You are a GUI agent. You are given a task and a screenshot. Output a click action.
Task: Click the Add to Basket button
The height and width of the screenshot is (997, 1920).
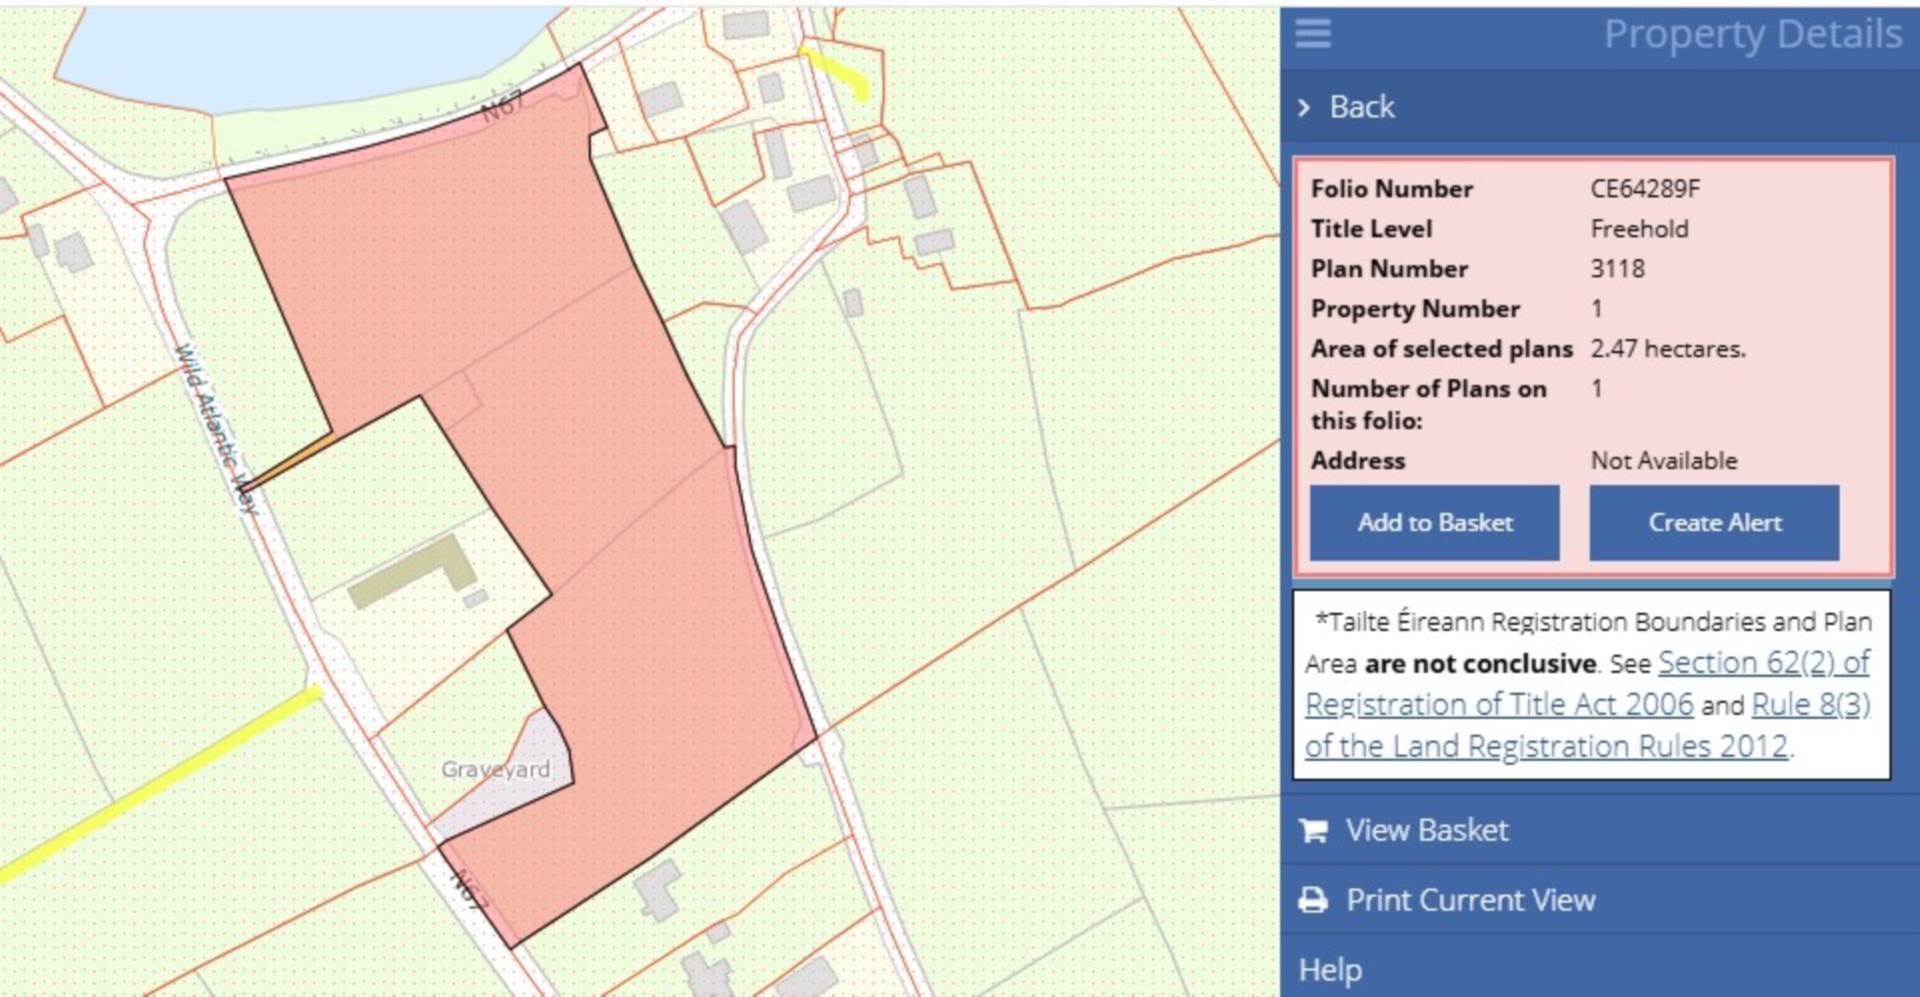point(1434,523)
